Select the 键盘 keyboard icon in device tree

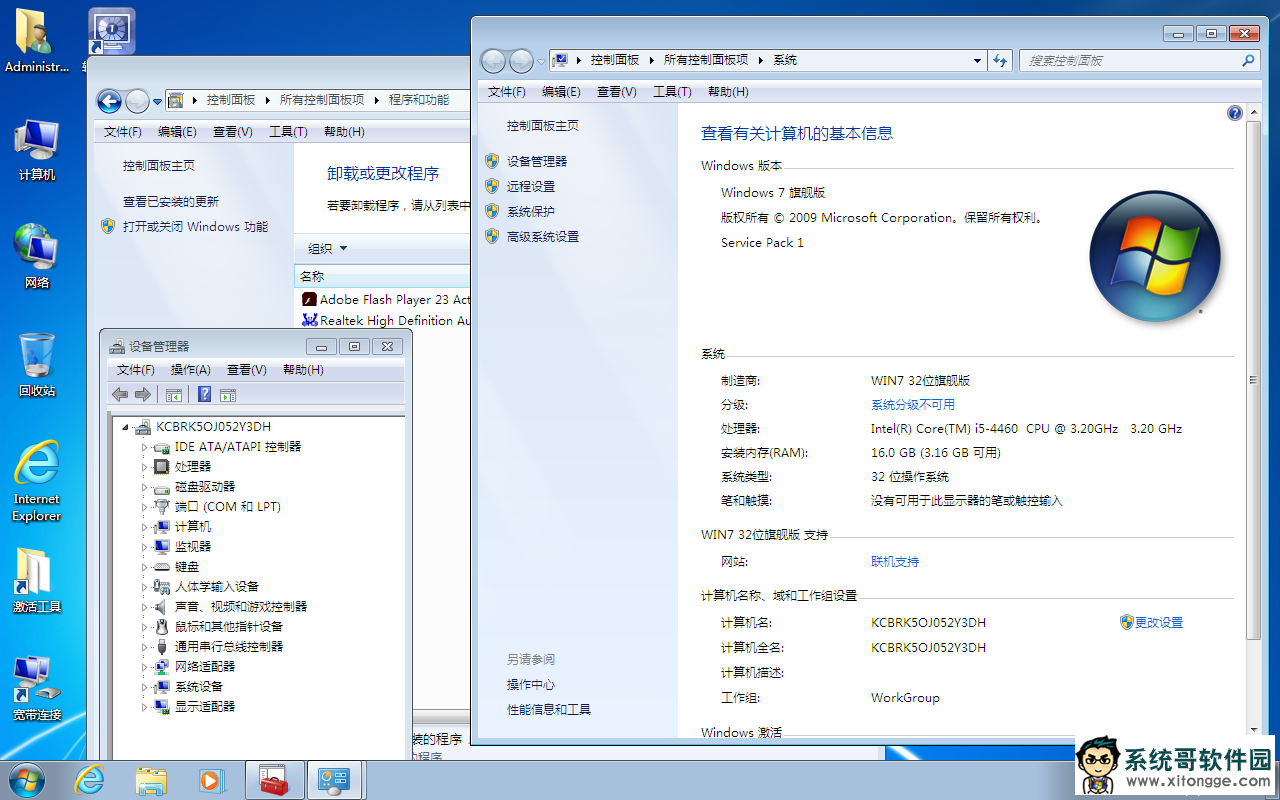coord(161,566)
